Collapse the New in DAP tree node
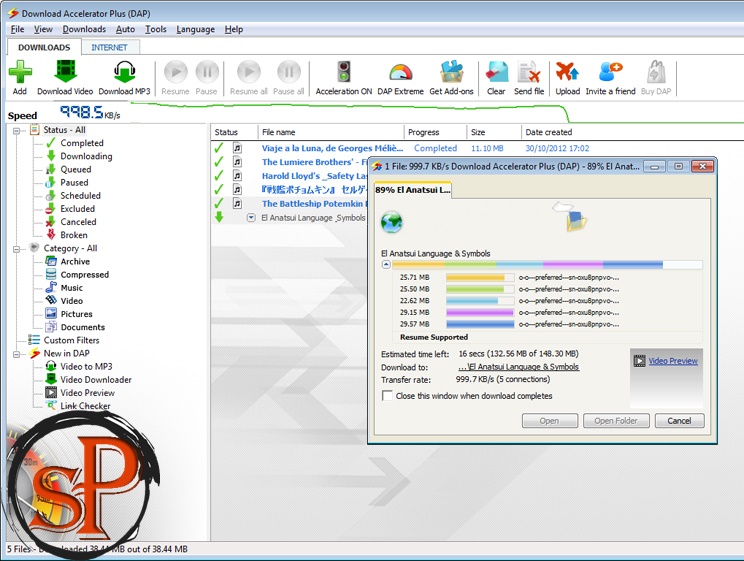Screen dimensions: 744x561 tap(17, 353)
